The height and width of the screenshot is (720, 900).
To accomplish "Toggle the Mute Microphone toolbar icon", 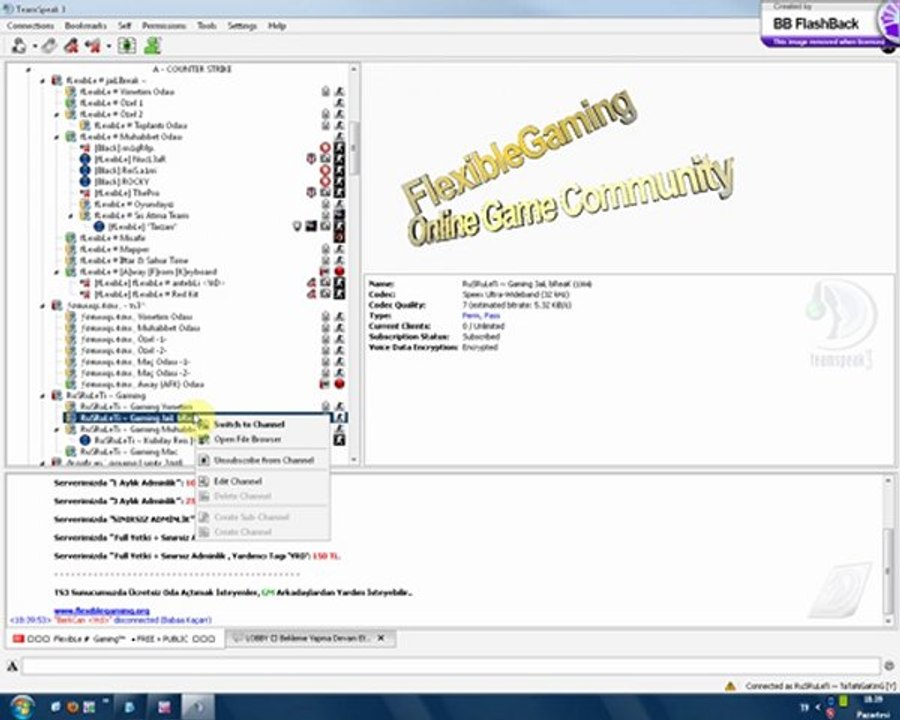I will tap(71, 45).
